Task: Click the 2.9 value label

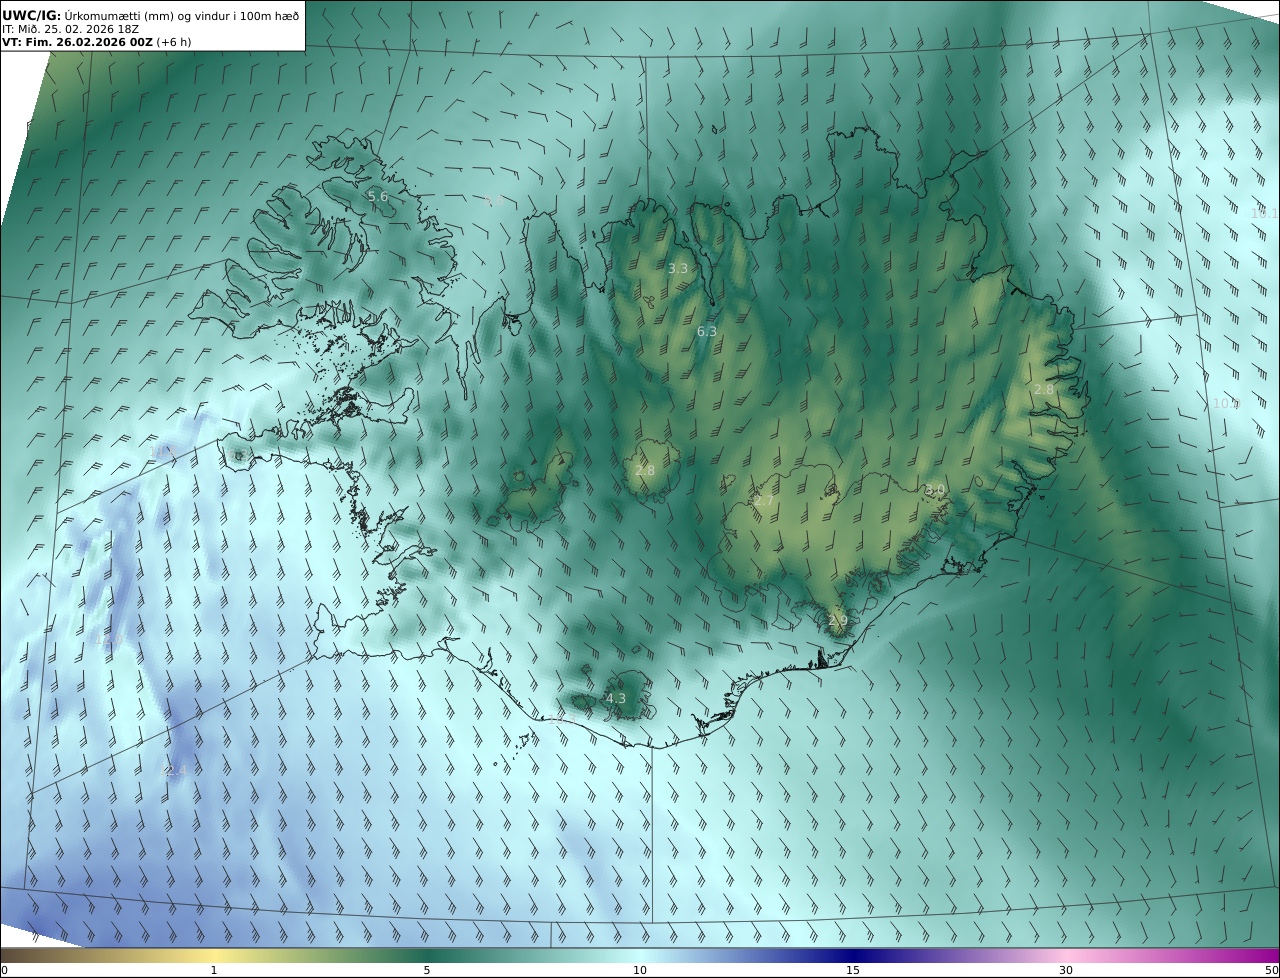Action: 838,621
